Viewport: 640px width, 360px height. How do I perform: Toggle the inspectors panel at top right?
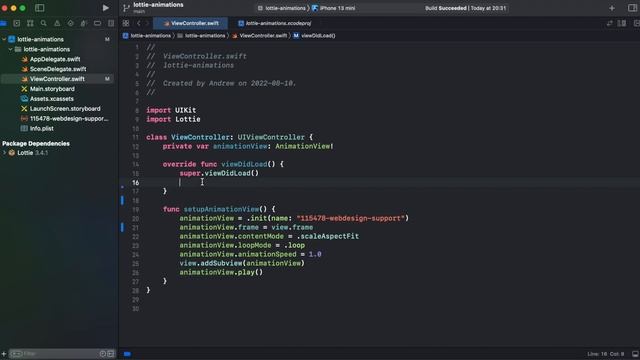click(632, 8)
